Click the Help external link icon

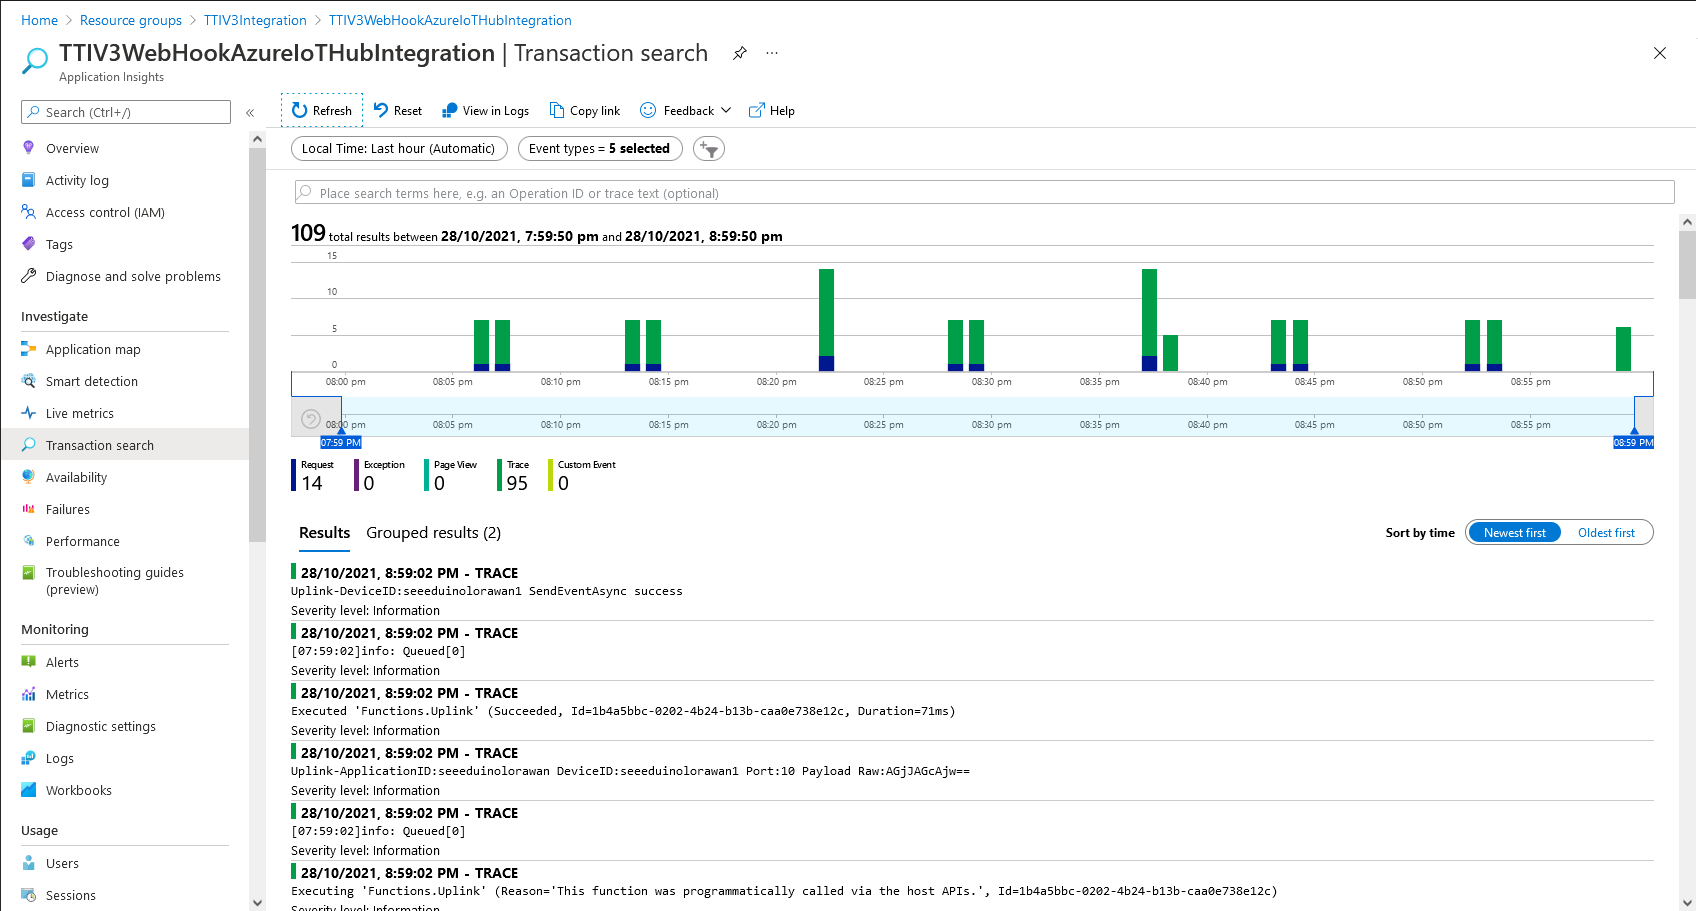coord(757,111)
